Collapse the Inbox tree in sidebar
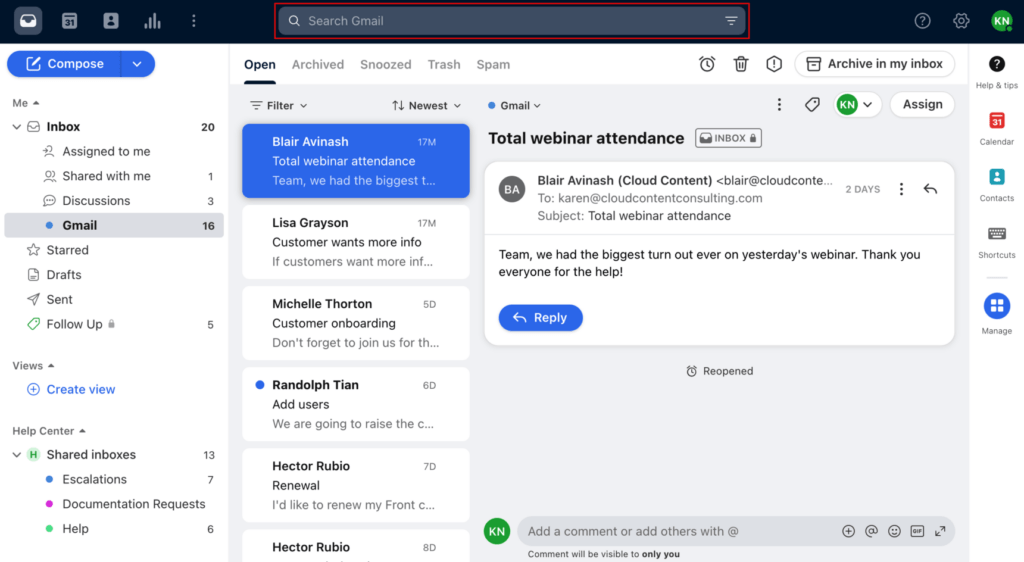Screen dimensions: 1024x562 pyautogui.click(x=16, y=127)
